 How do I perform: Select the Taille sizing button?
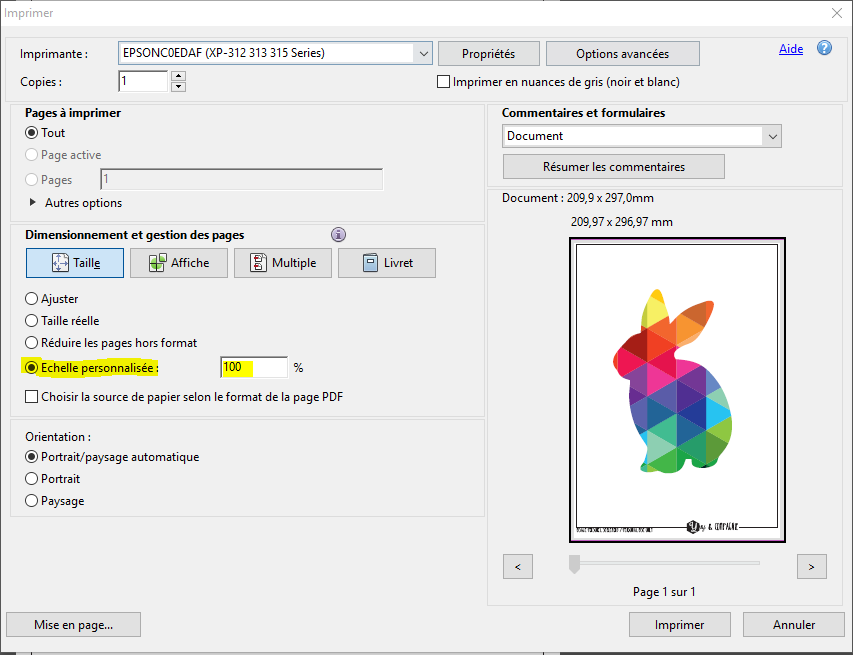pyautogui.click(x=75, y=263)
